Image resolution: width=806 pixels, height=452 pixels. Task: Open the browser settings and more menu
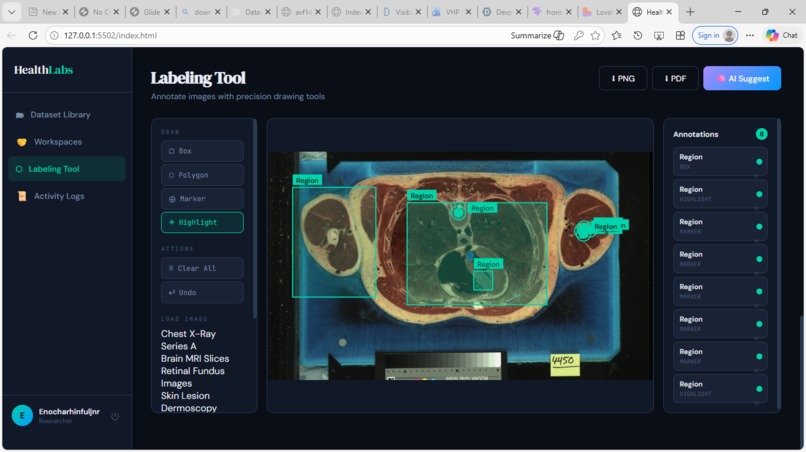pyautogui.click(x=750, y=35)
